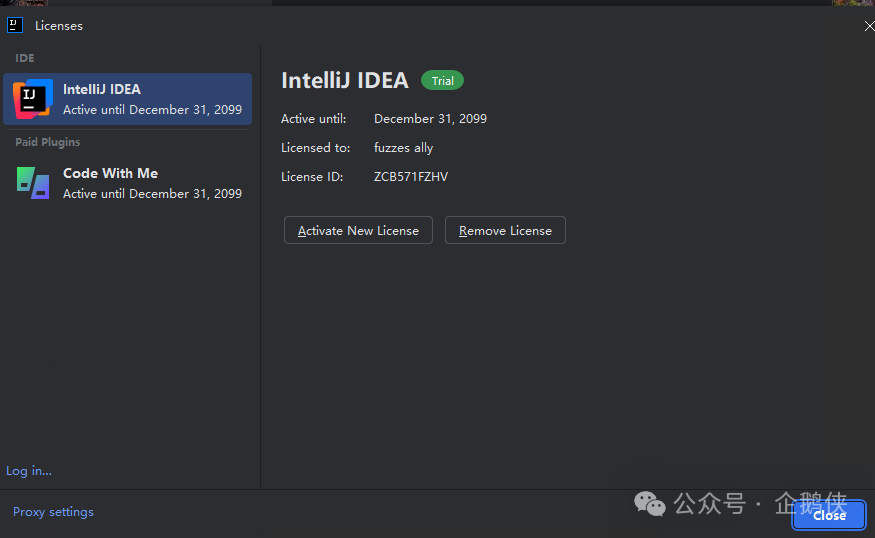Viewport: 875px width, 538px height.
Task: Click the License ID: label
Action: [x=312, y=177]
